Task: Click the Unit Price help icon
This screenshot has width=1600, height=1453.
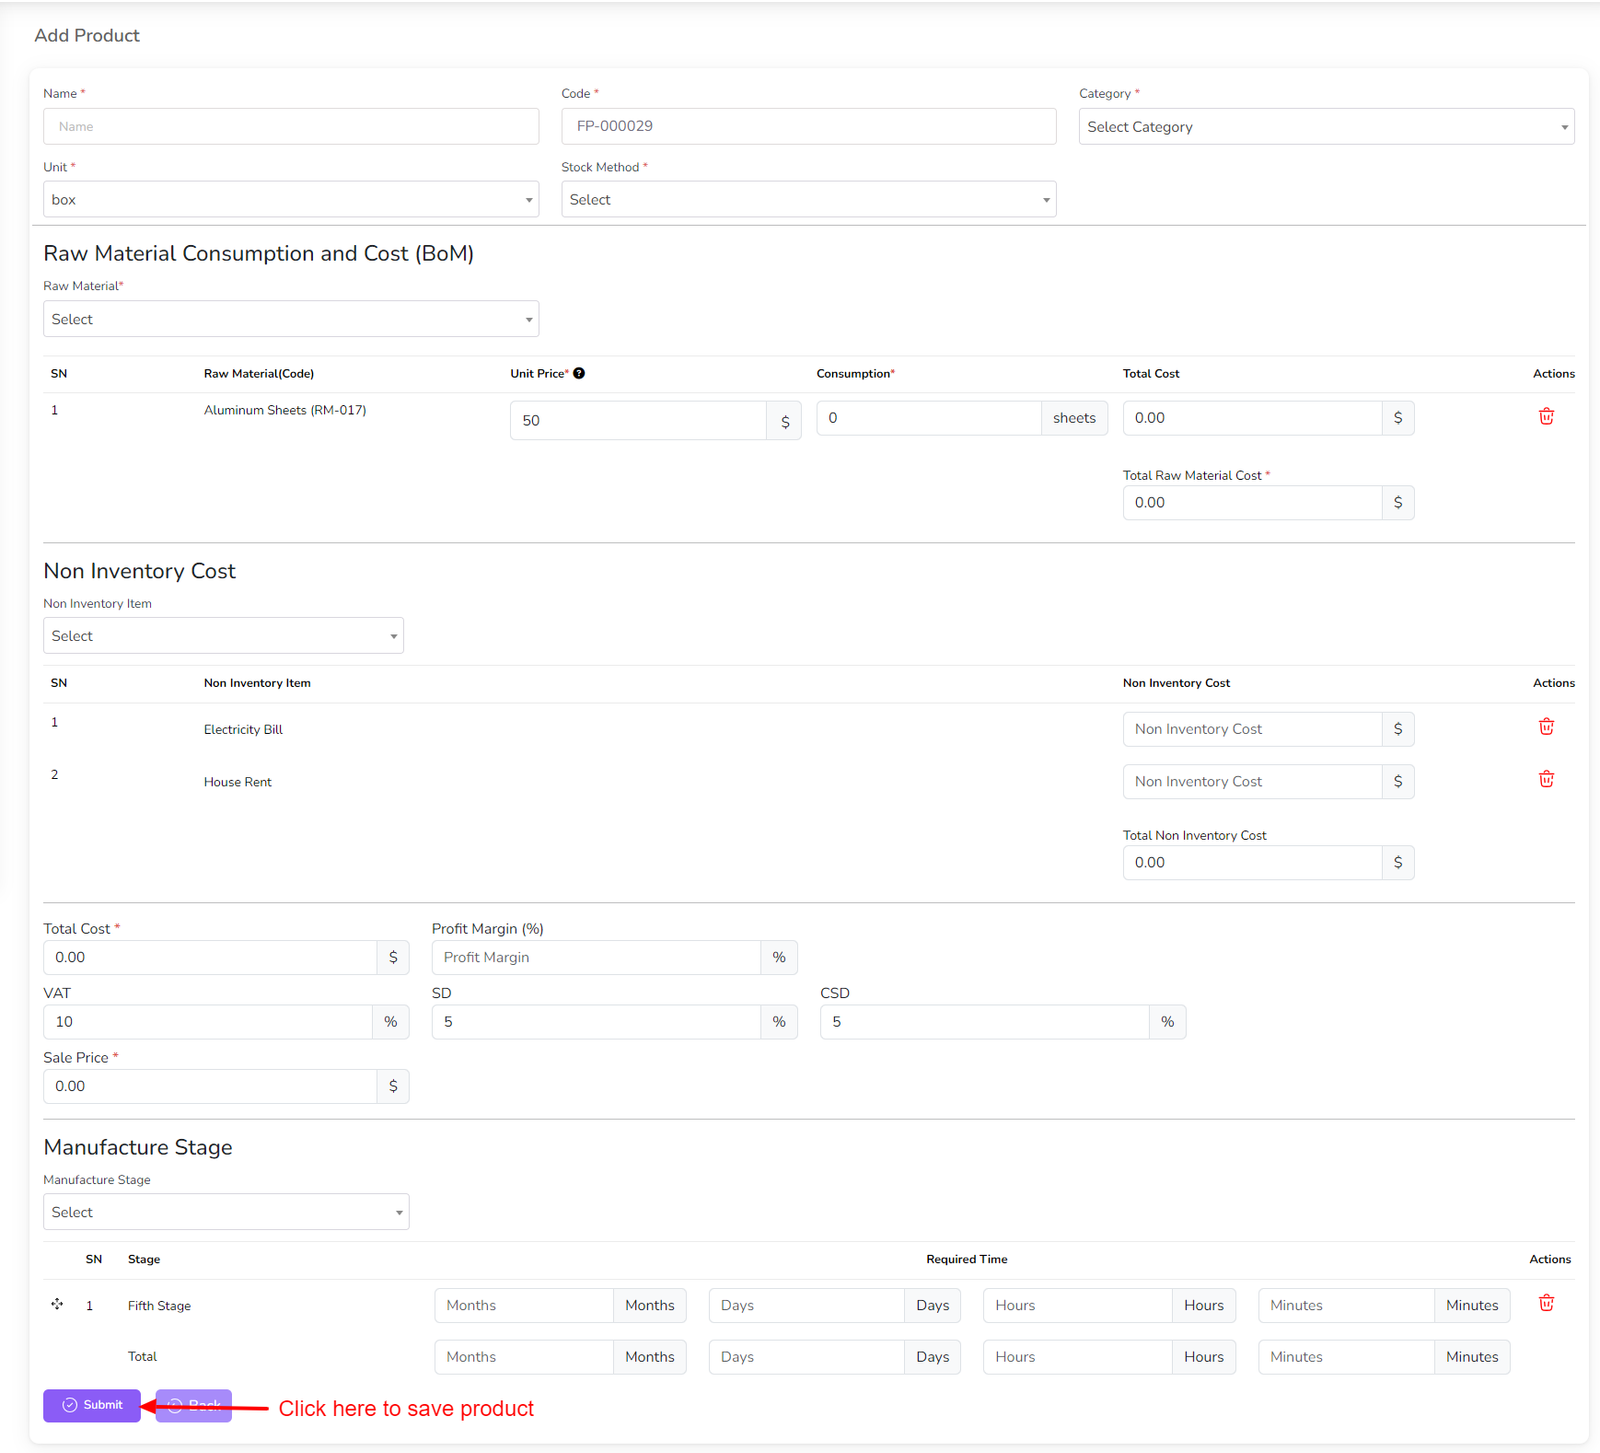Action: (x=579, y=374)
